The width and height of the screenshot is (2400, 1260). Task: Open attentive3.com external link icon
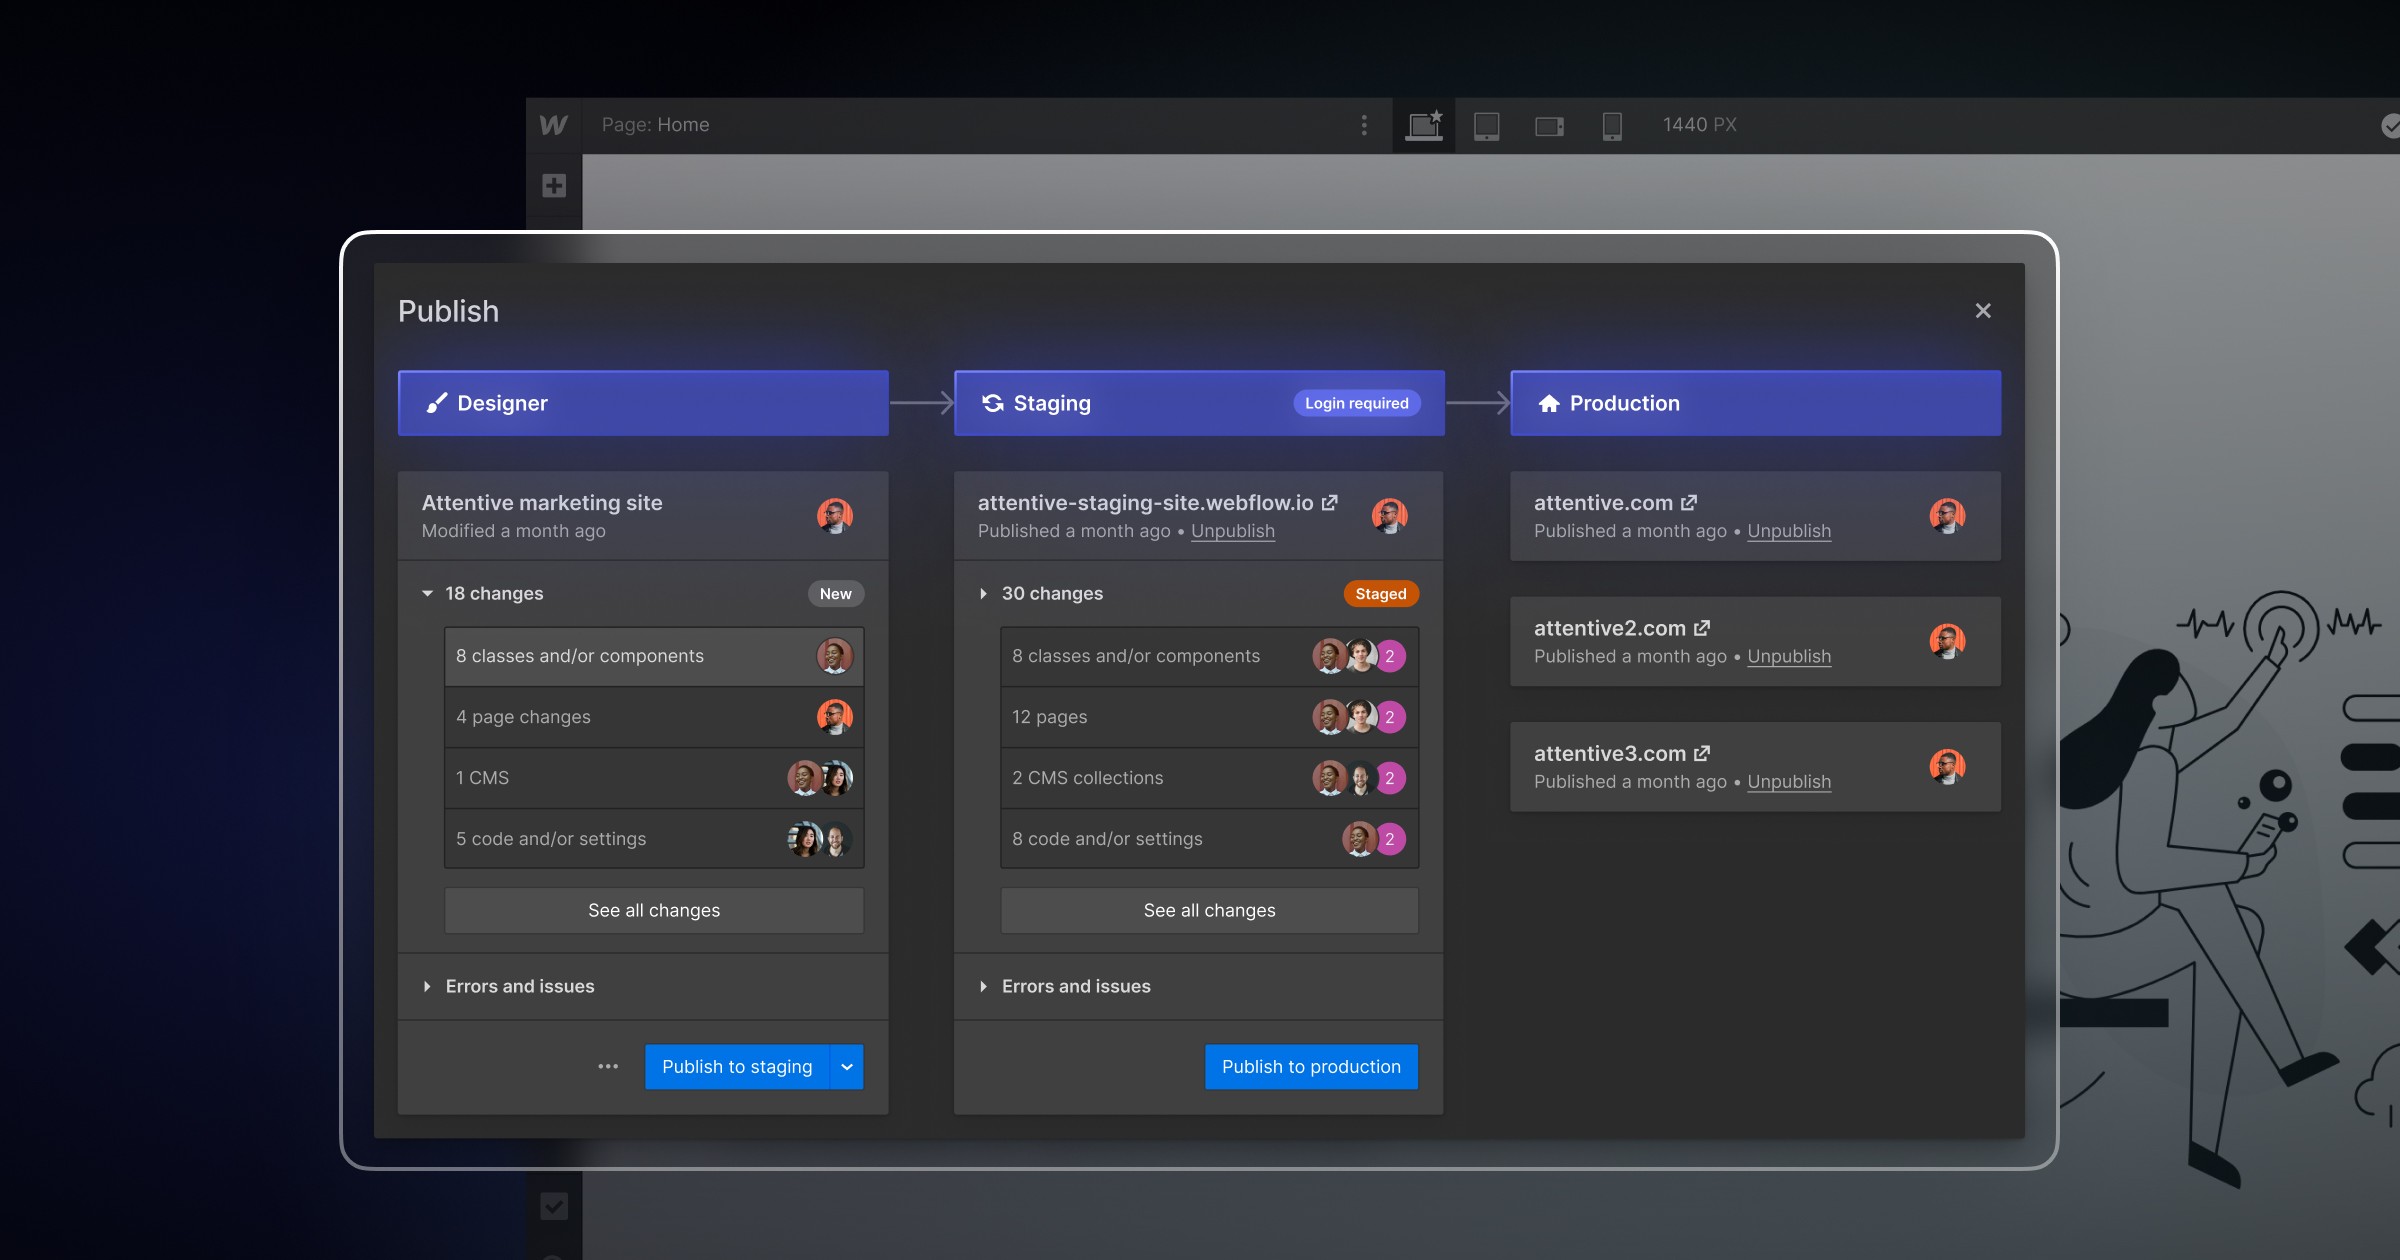click(x=1702, y=753)
